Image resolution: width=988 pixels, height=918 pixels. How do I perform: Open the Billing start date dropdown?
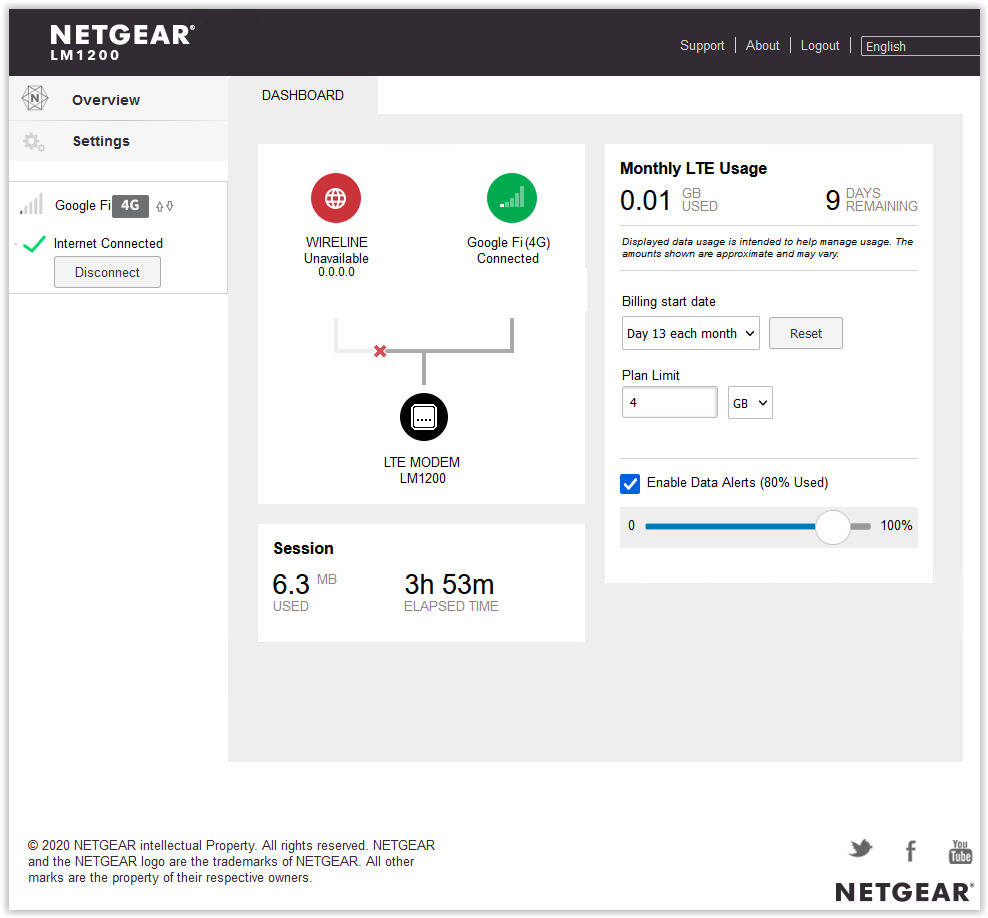click(690, 334)
